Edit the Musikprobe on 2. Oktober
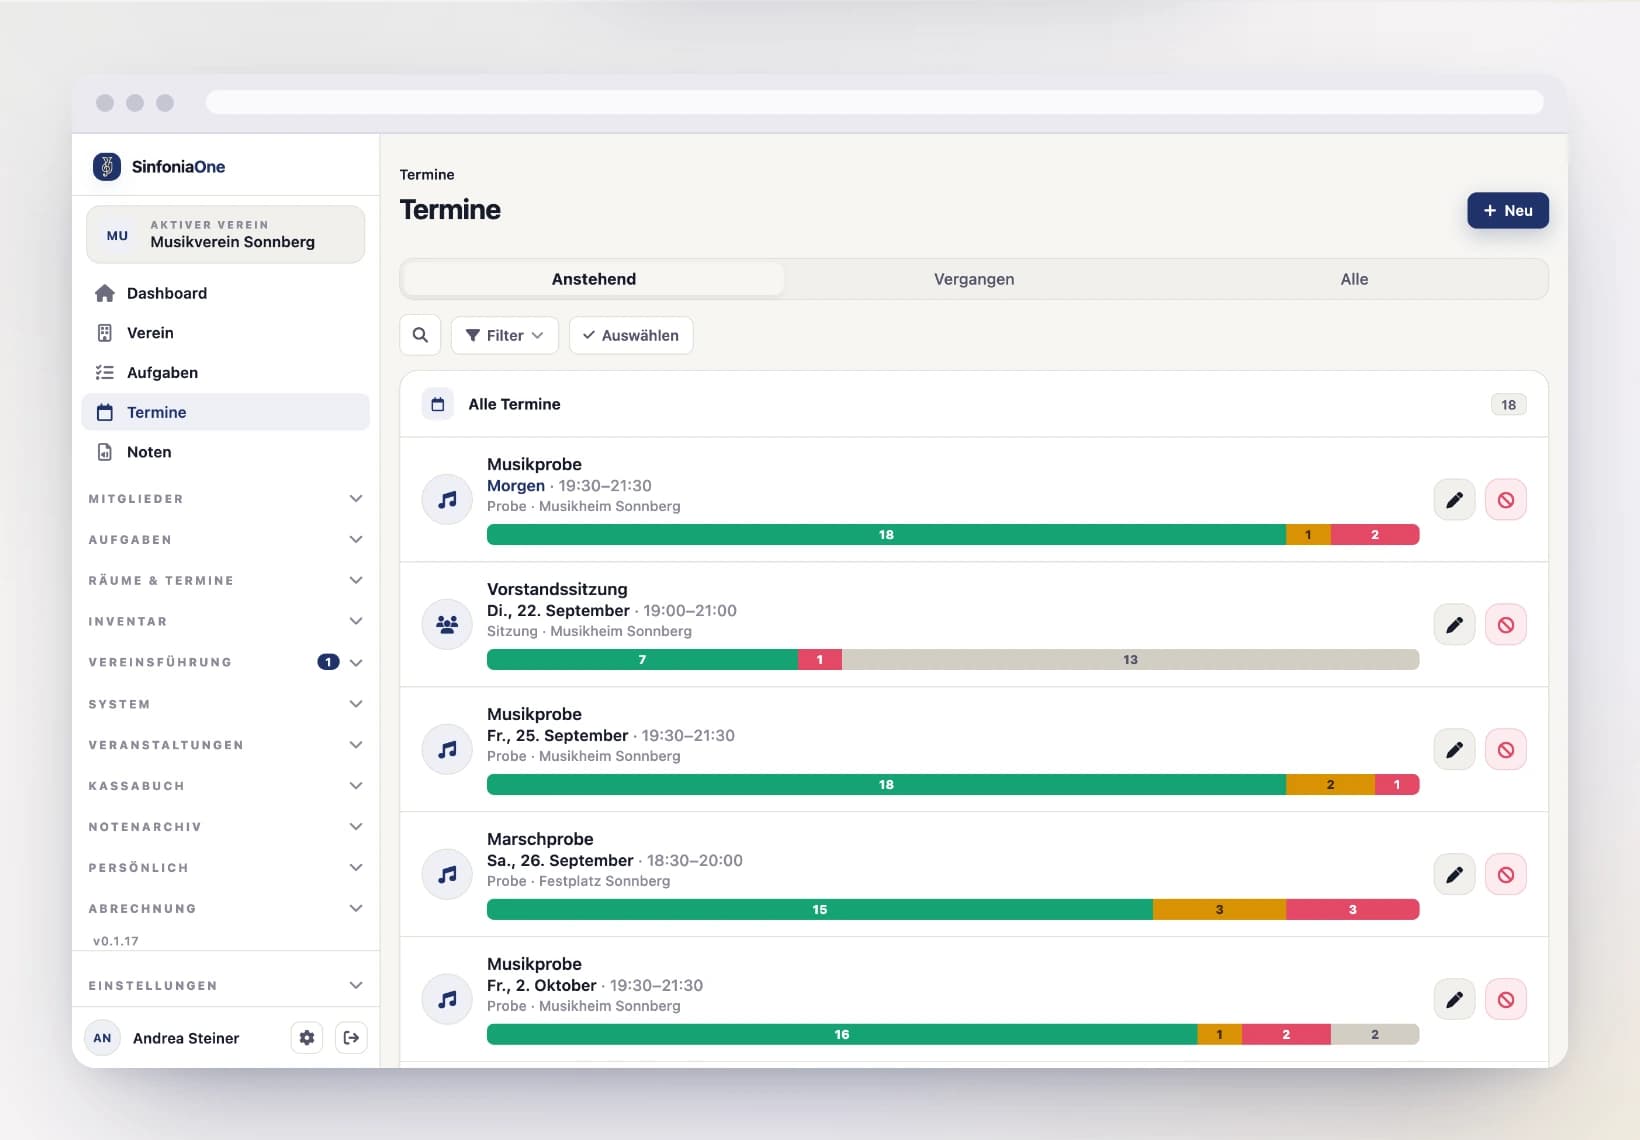 1454,1000
